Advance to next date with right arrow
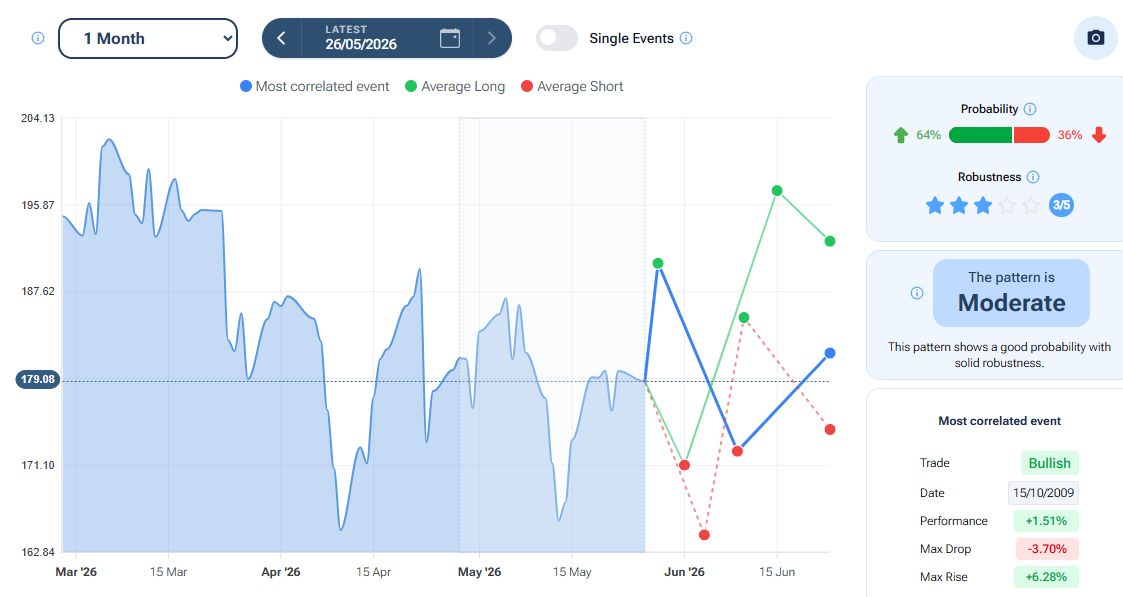Screen dimensions: 1123x597 [x=491, y=38]
